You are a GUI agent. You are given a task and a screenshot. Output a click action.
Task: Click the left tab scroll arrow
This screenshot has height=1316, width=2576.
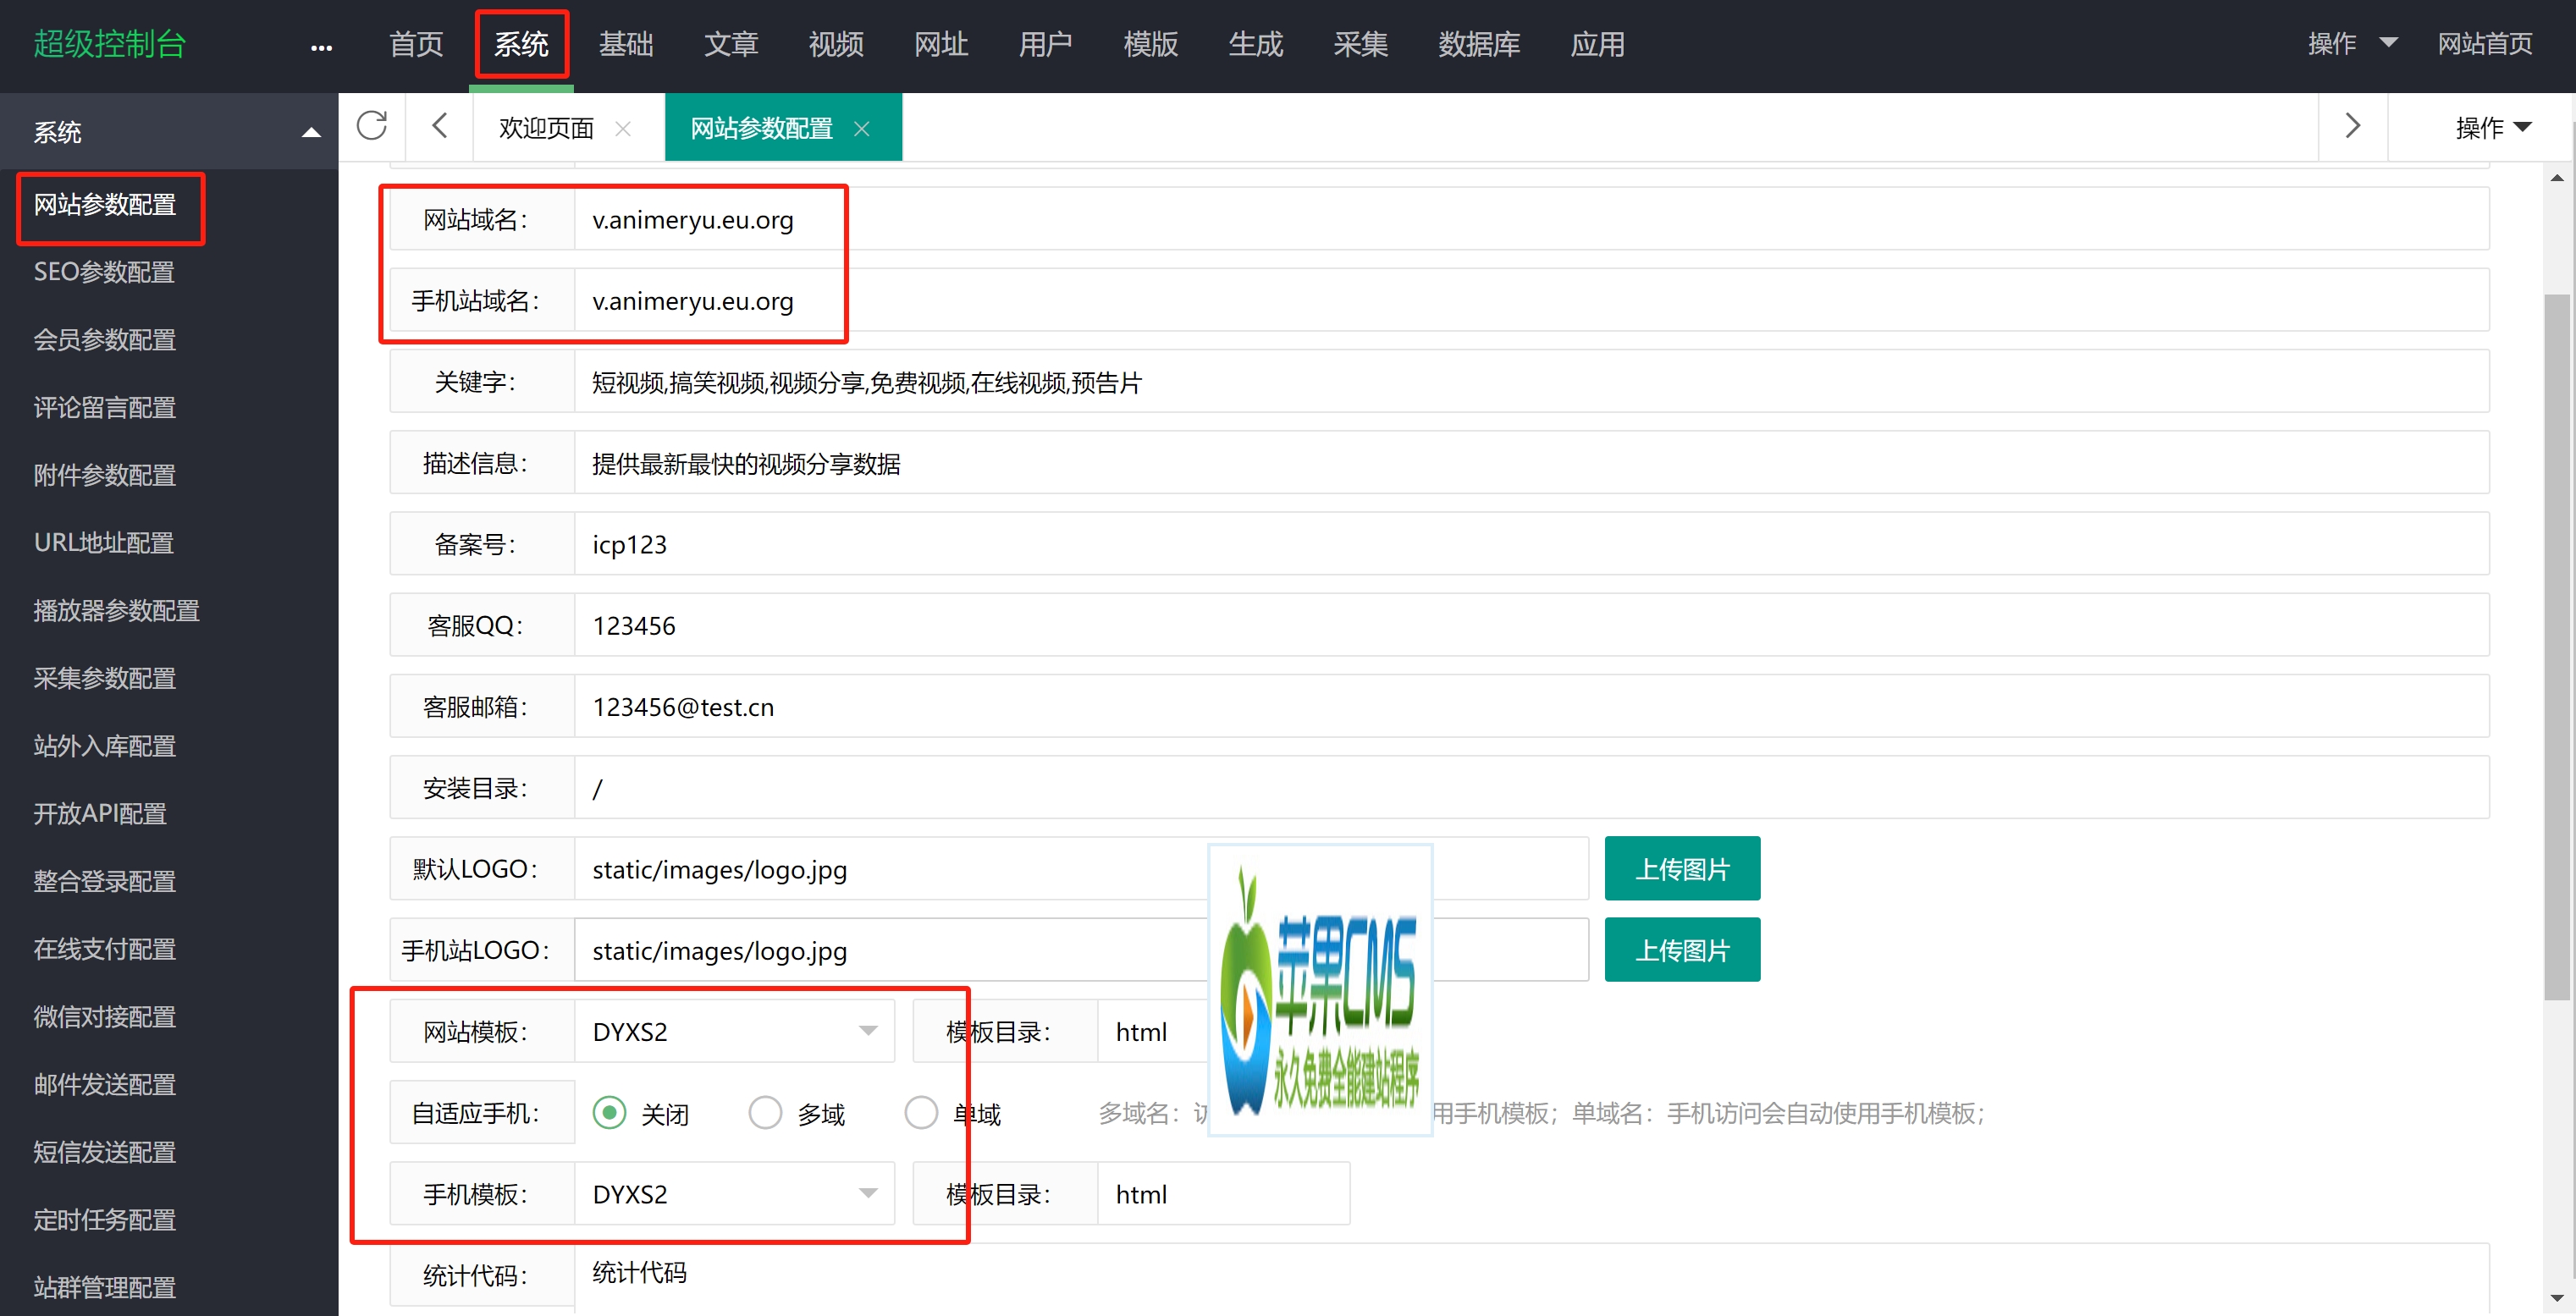click(x=439, y=126)
